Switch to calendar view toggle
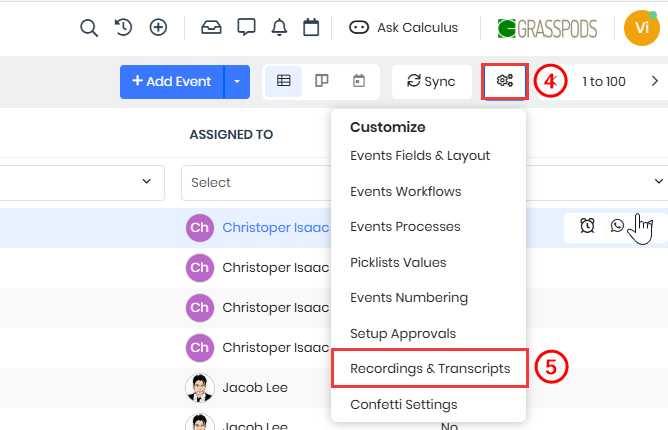Screen dimensions: 668x430 pyautogui.click(x=358, y=81)
